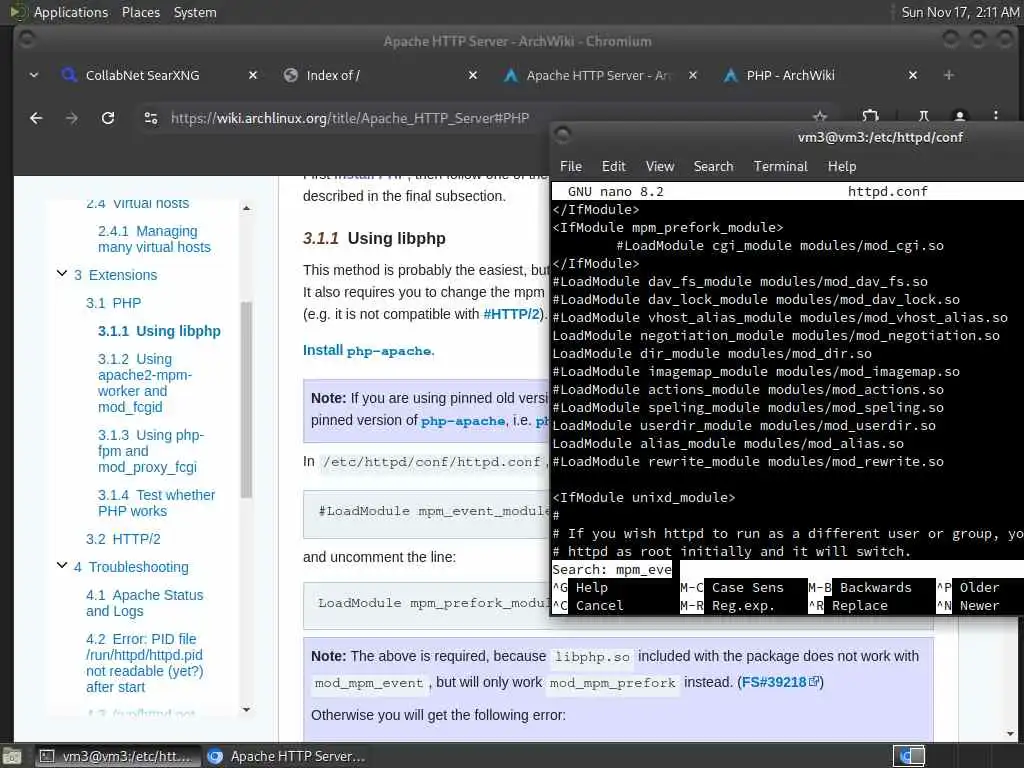The image size is (1024, 768).
Task: Go to 3.1 PHP section link
Action: point(113,303)
